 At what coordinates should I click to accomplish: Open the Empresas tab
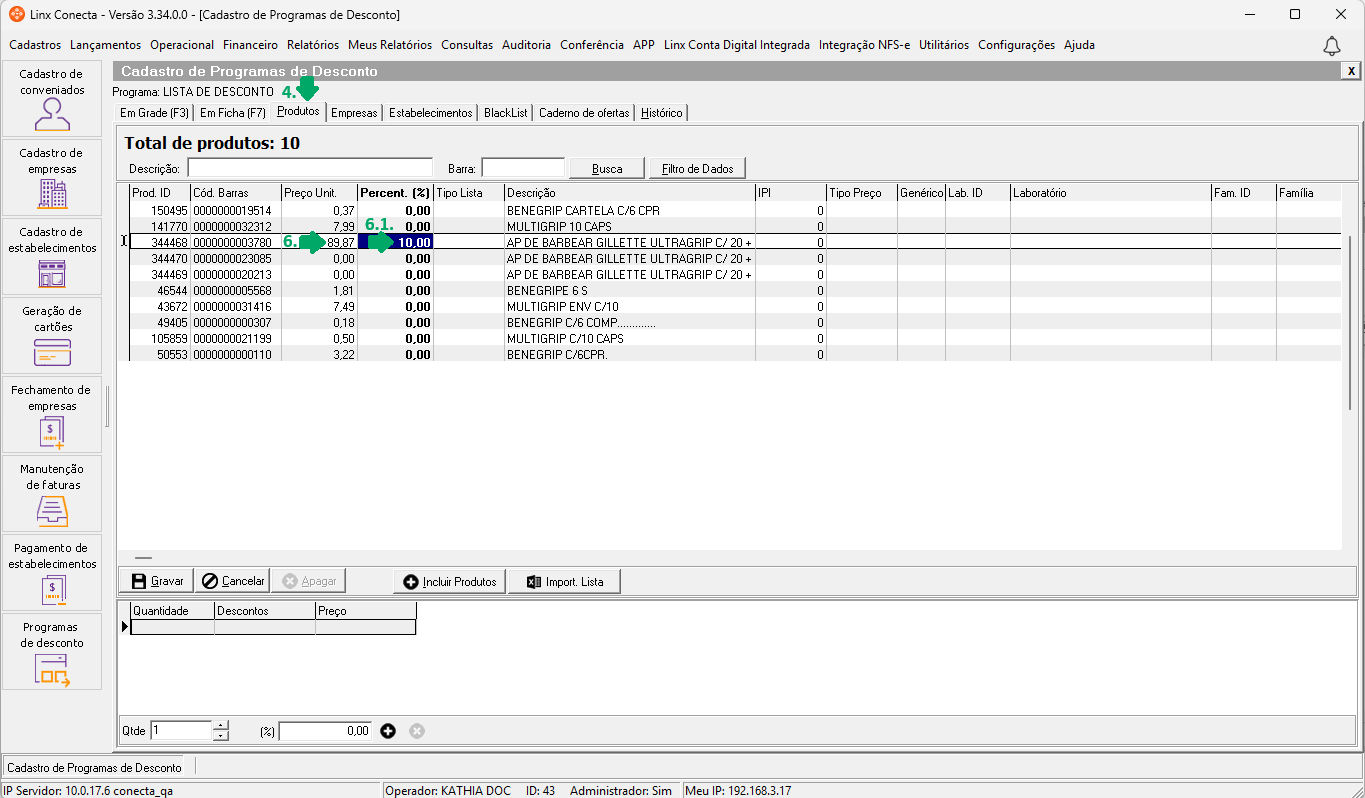[x=354, y=113]
